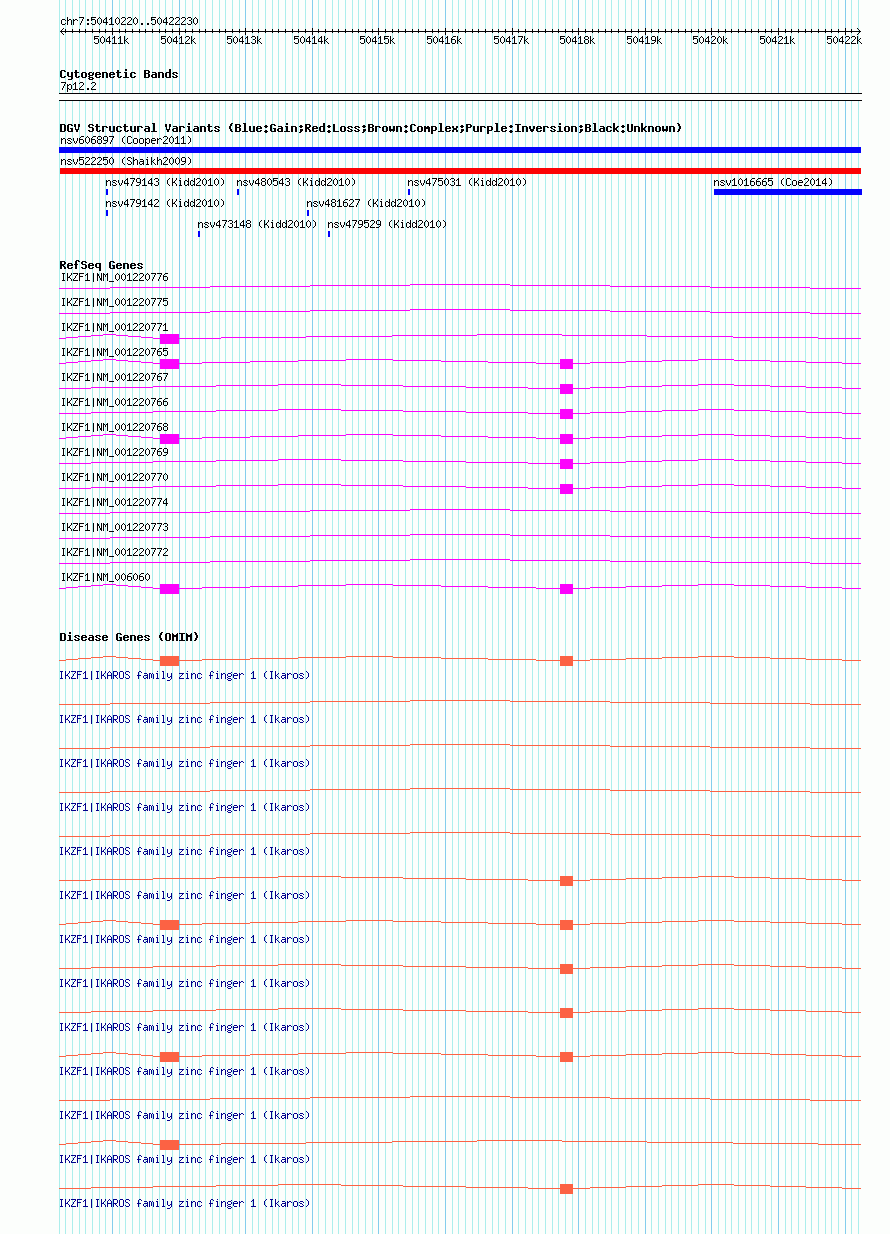Click the 50411k ruler tick label
Screen dimensions: 890x1234
pos(110,41)
